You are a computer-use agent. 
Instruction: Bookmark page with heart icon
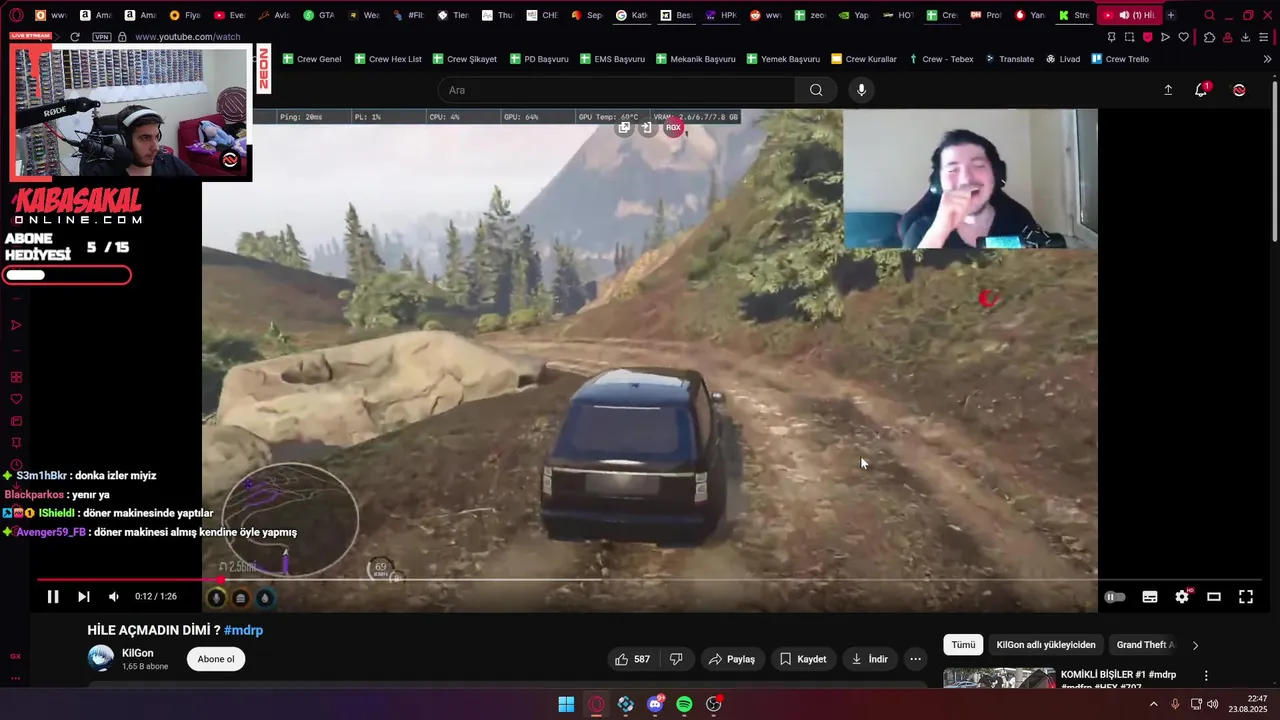[1184, 37]
